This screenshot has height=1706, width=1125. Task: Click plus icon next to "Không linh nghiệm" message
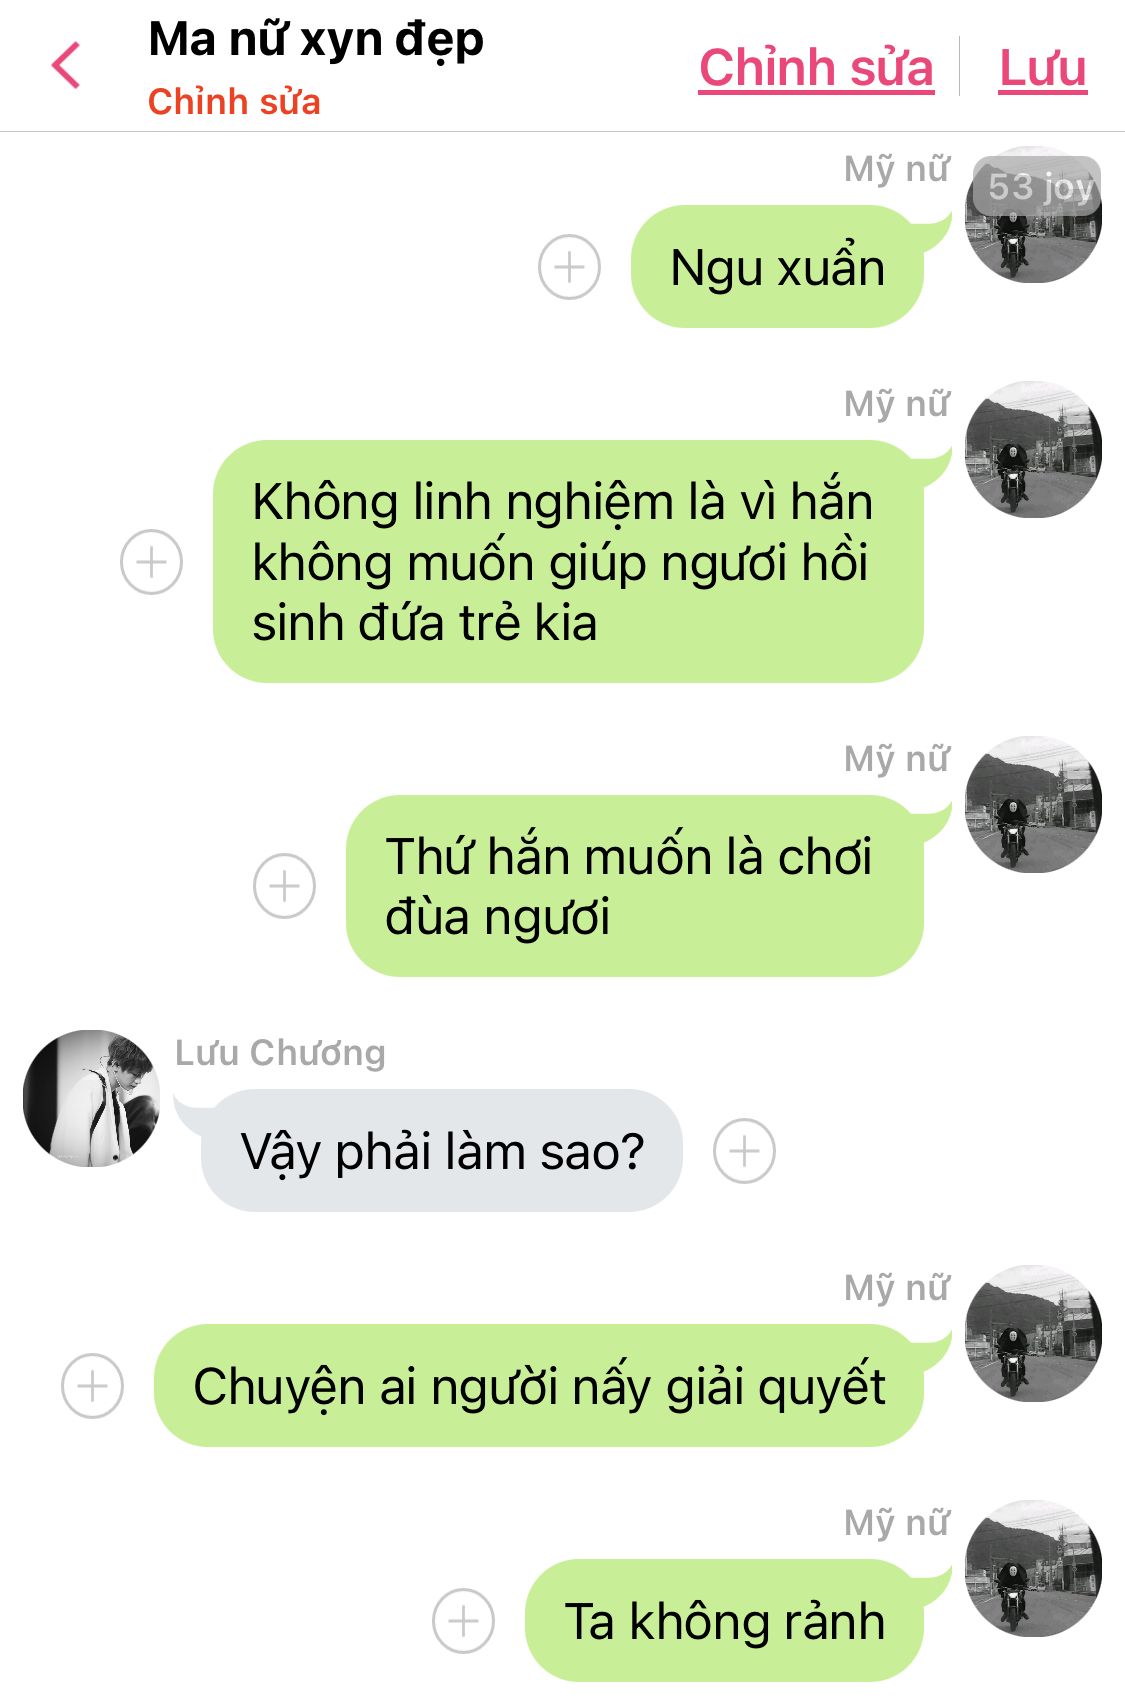click(x=151, y=562)
